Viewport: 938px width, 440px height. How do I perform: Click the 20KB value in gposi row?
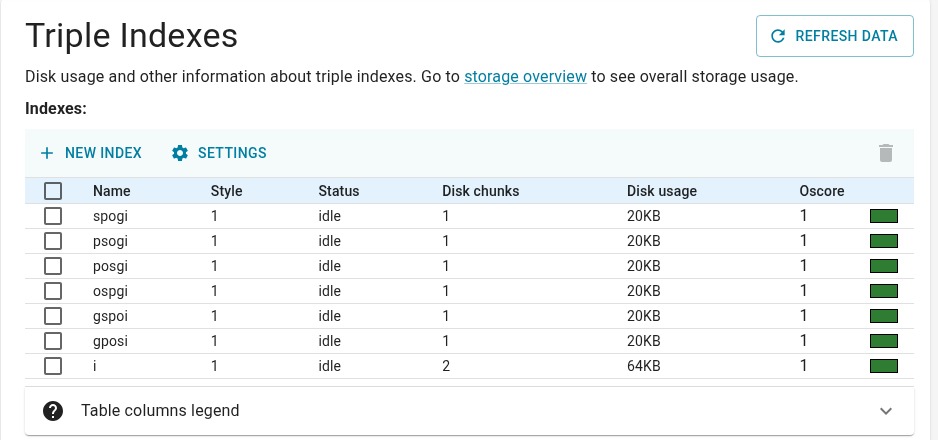click(x=644, y=341)
